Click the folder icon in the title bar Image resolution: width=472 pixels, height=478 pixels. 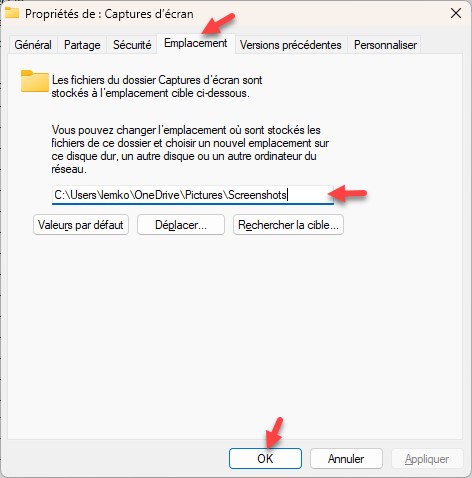pos(12,13)
